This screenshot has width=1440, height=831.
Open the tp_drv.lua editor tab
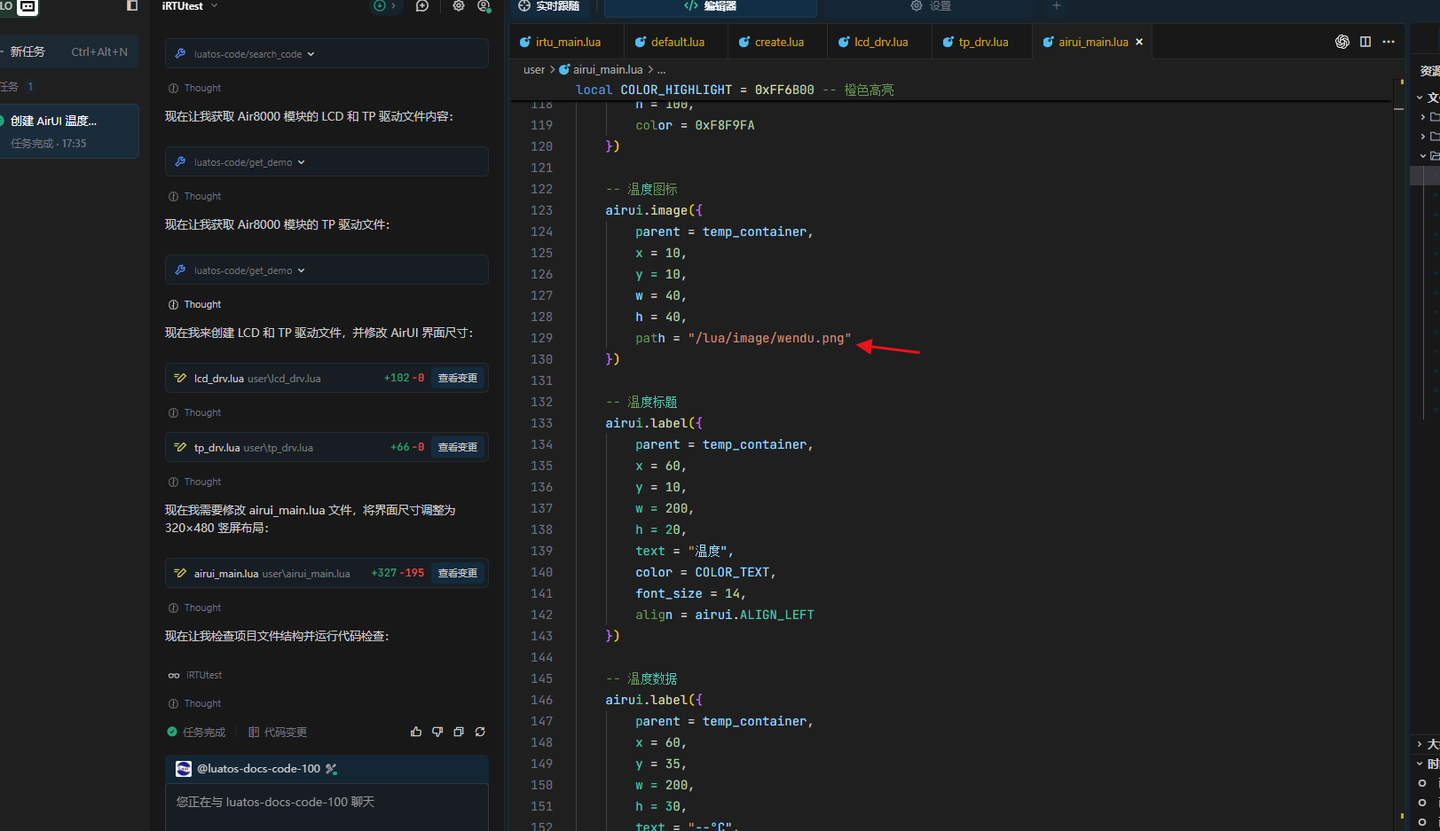coord(983,42)
